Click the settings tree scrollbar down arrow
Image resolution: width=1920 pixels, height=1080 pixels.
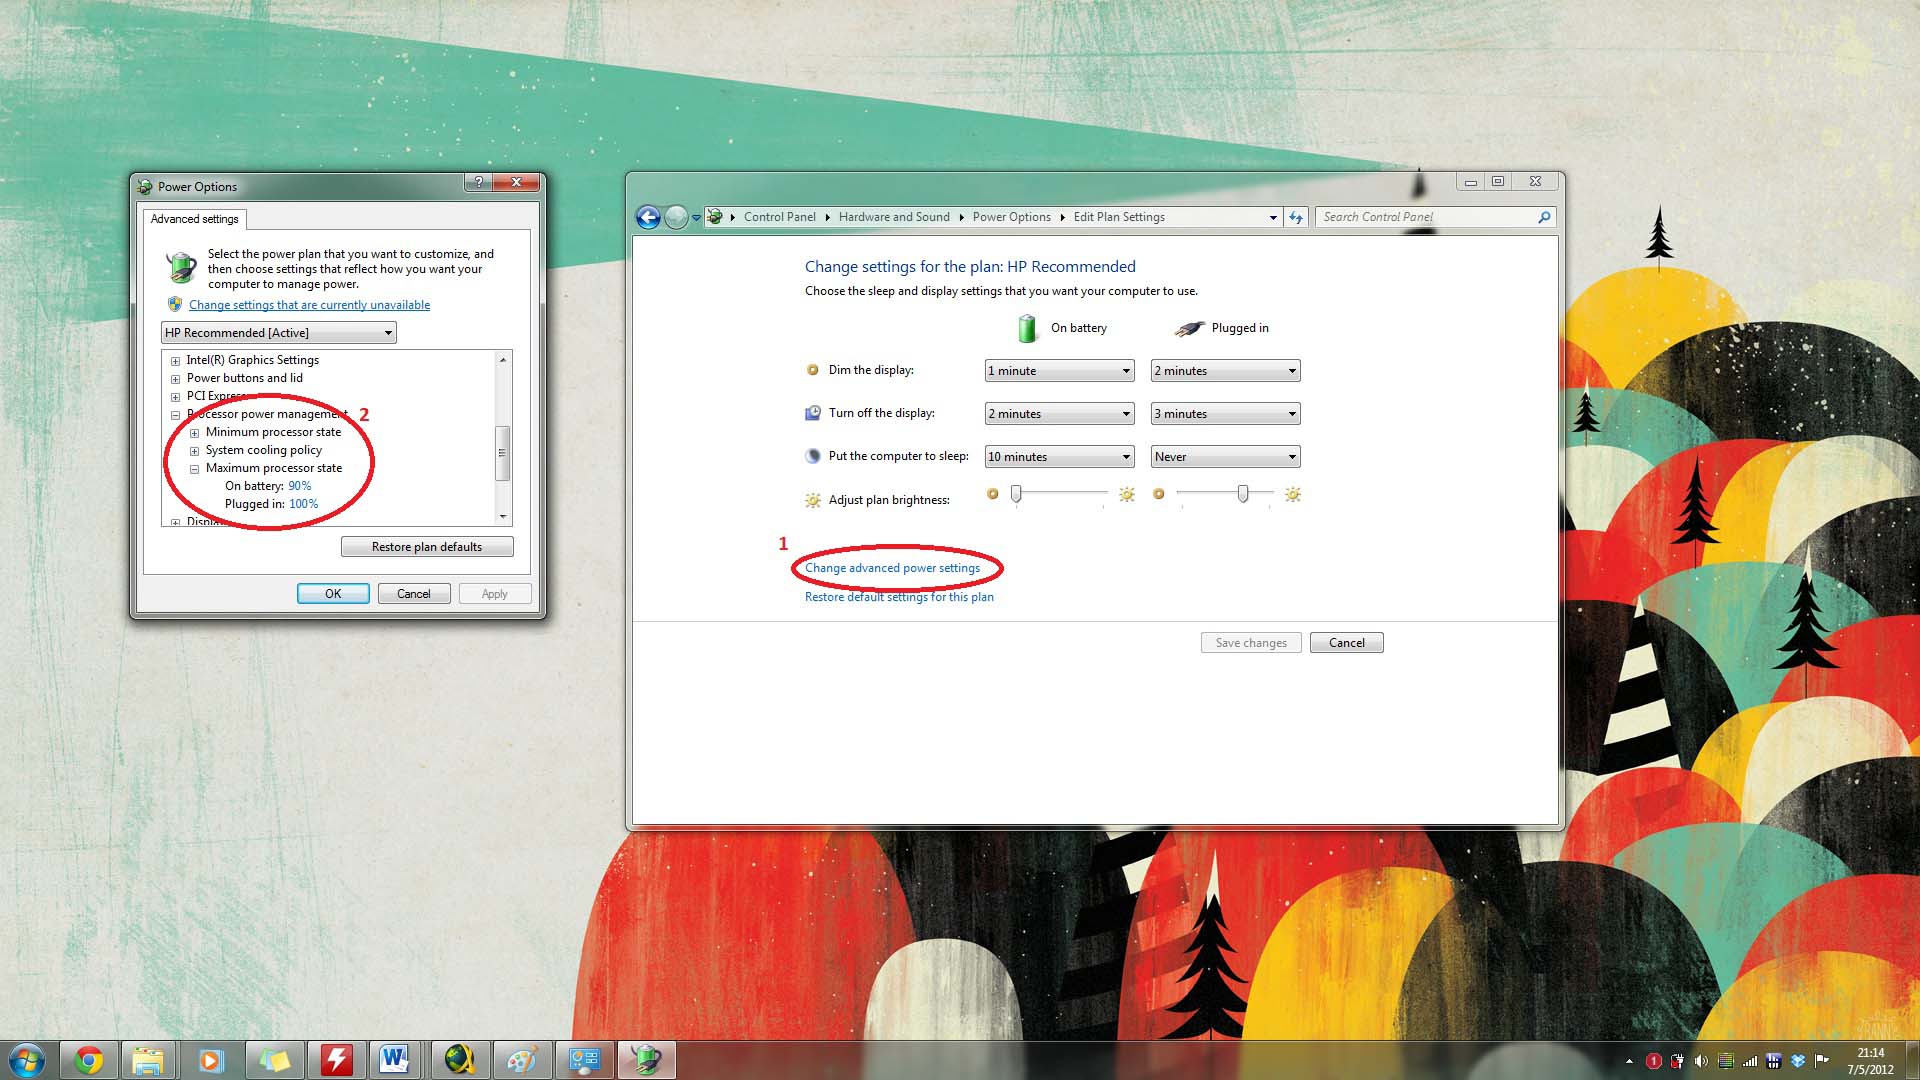coord(503,517)
